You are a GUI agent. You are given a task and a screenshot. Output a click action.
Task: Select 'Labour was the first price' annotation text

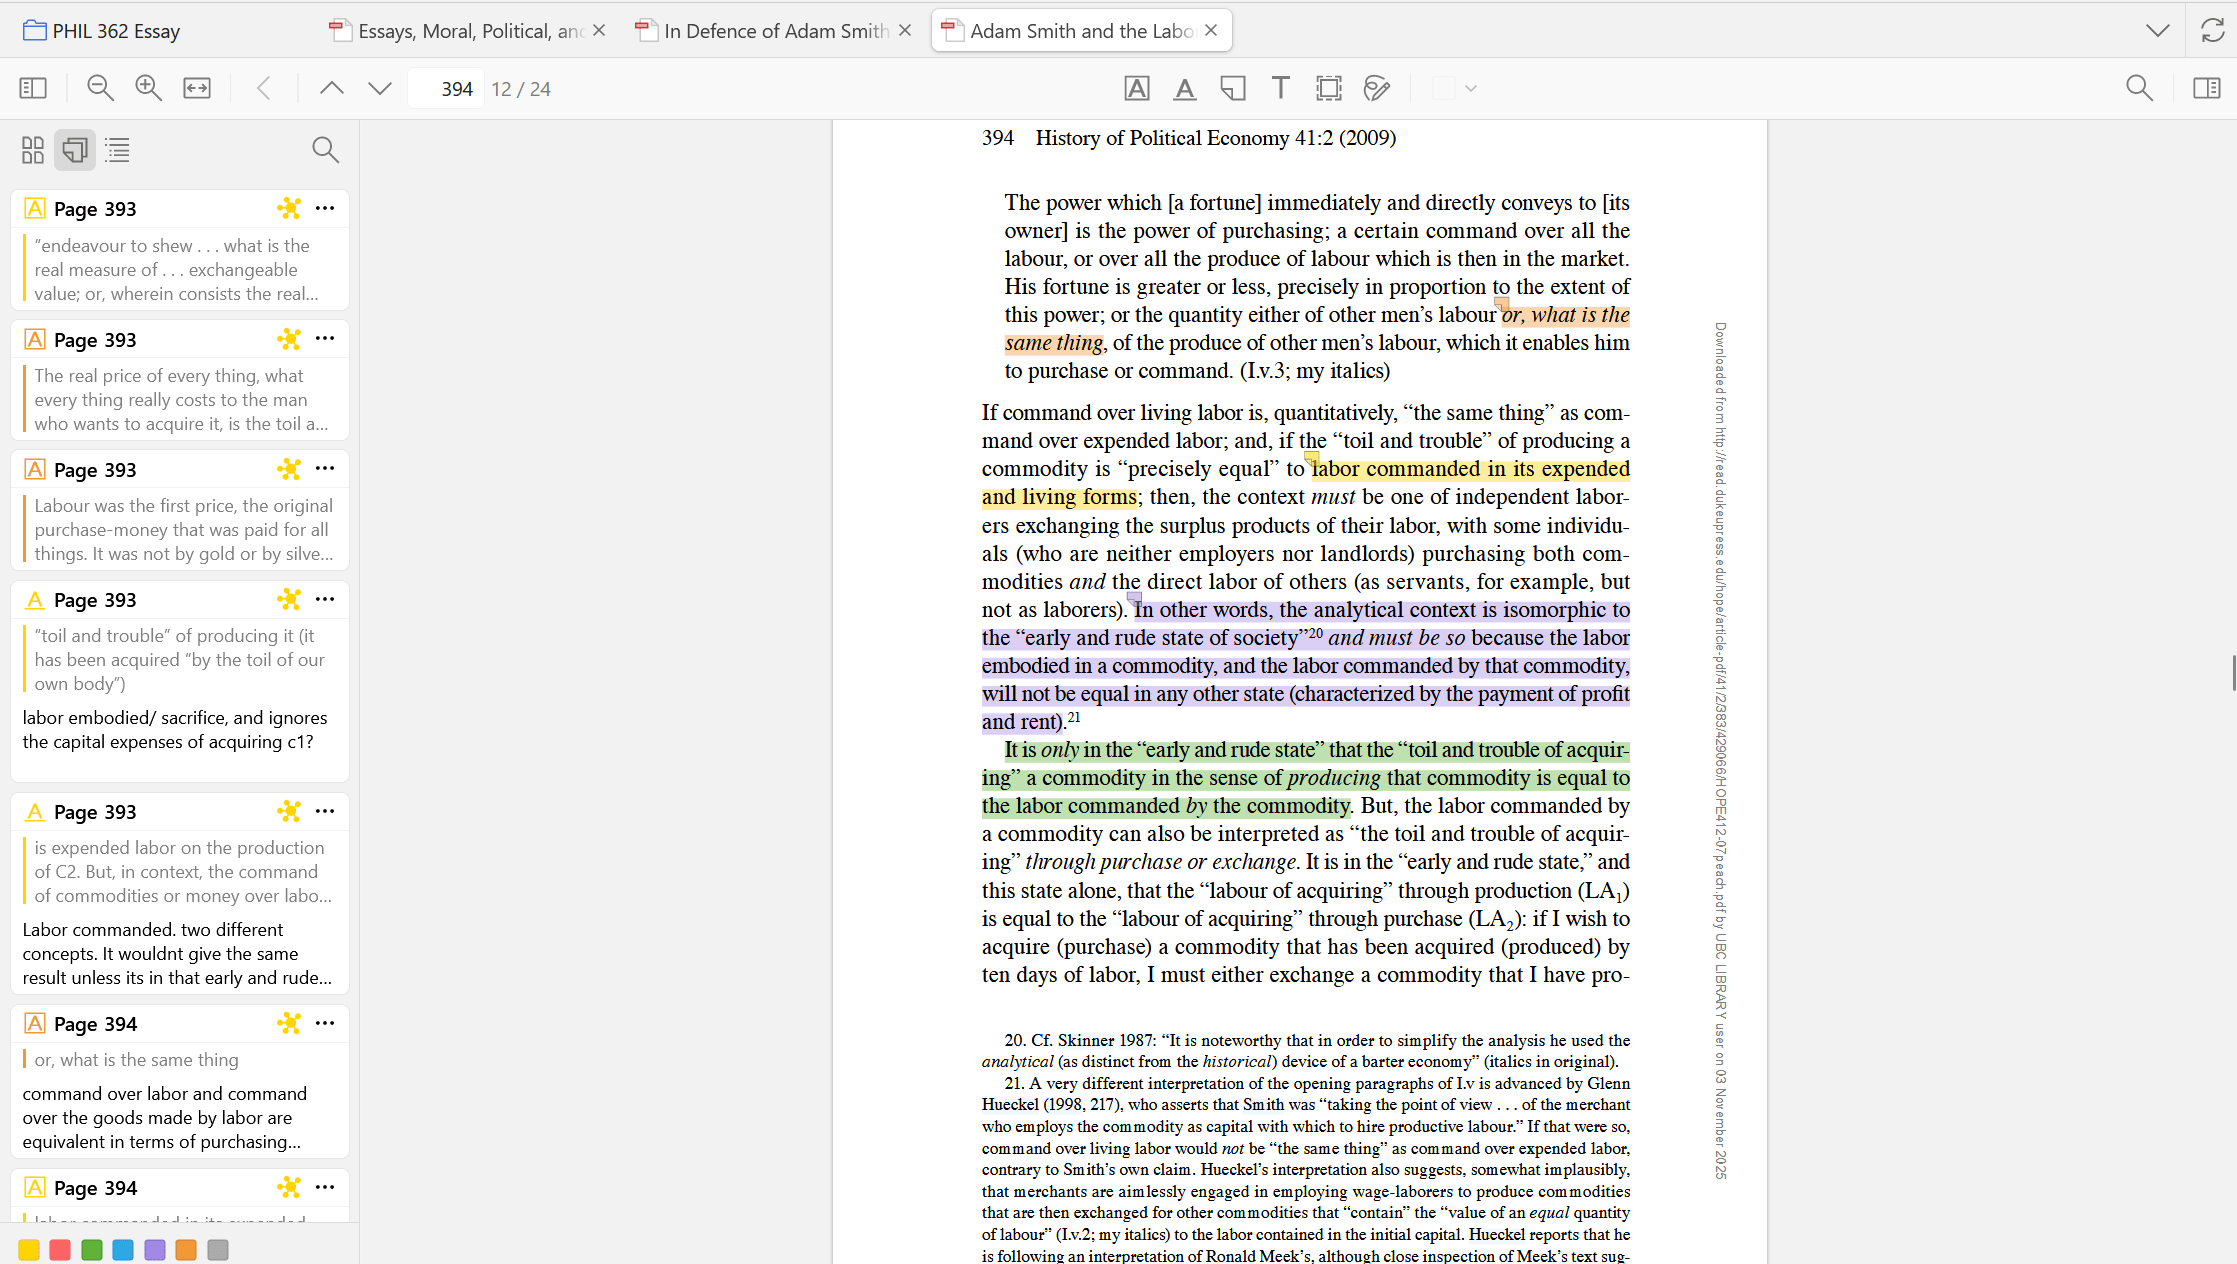(184, 530)
